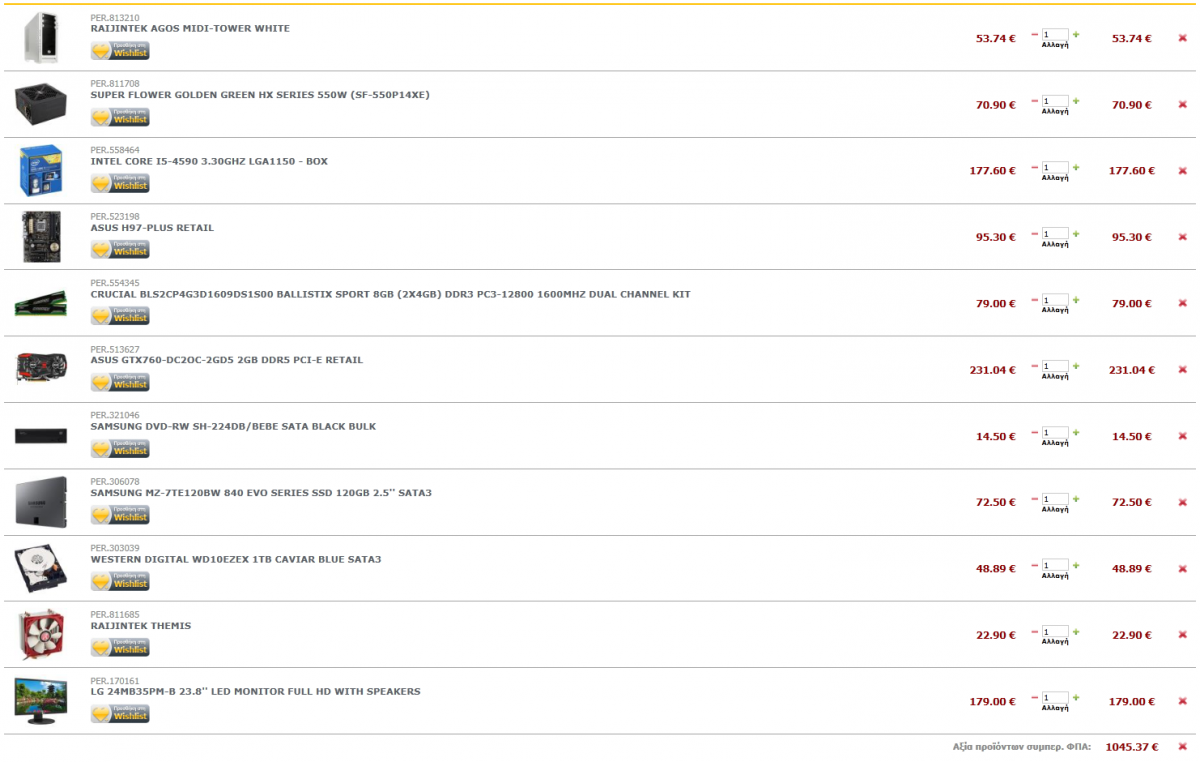Remove RAIJINTEK THEMIS from cart

[x=1182, y=635]
